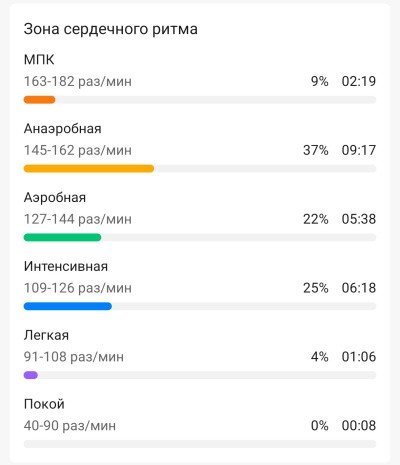This screenshot has width=400, height=465.
Task: Click the 37% percentage value
Action: 316,150
